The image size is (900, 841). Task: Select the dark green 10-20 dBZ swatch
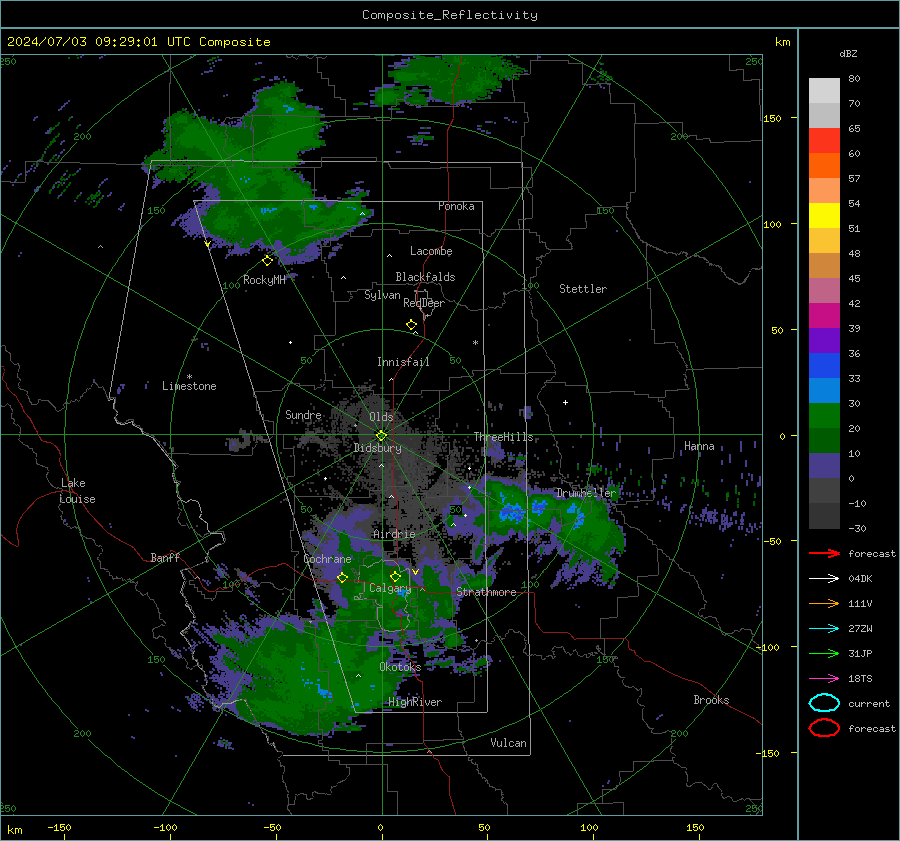(x=824, y=440)
